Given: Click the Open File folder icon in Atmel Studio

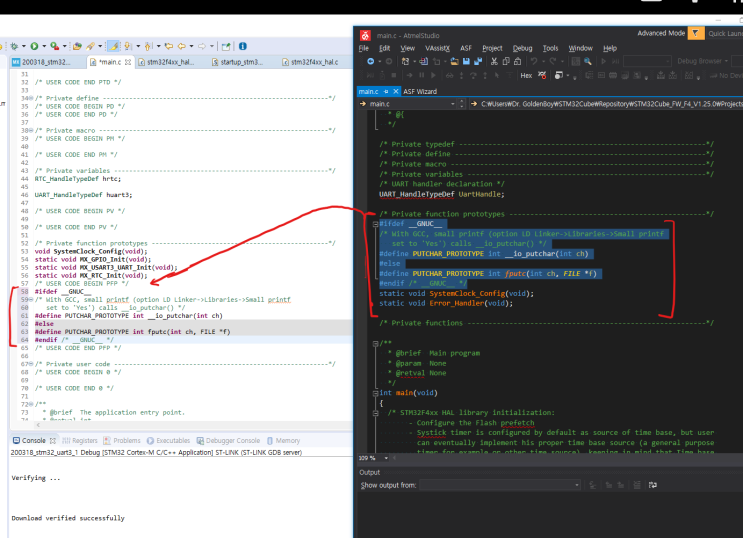Looking at the screenshot, I should pos(454,61).
